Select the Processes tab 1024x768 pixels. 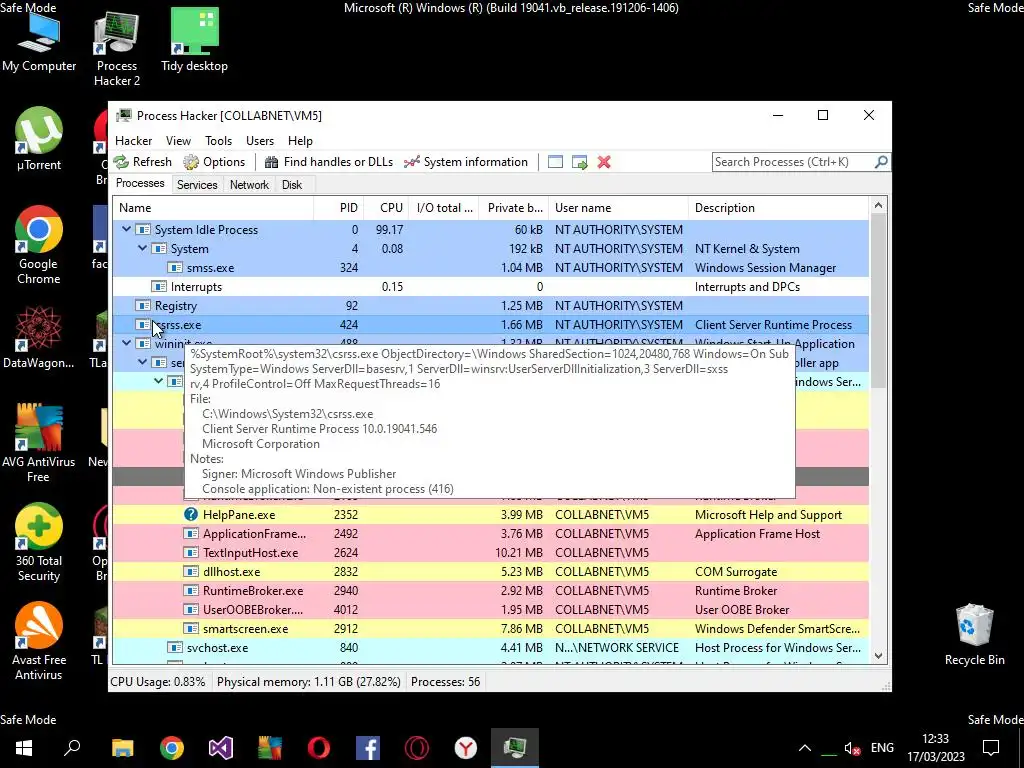(140, 184)
